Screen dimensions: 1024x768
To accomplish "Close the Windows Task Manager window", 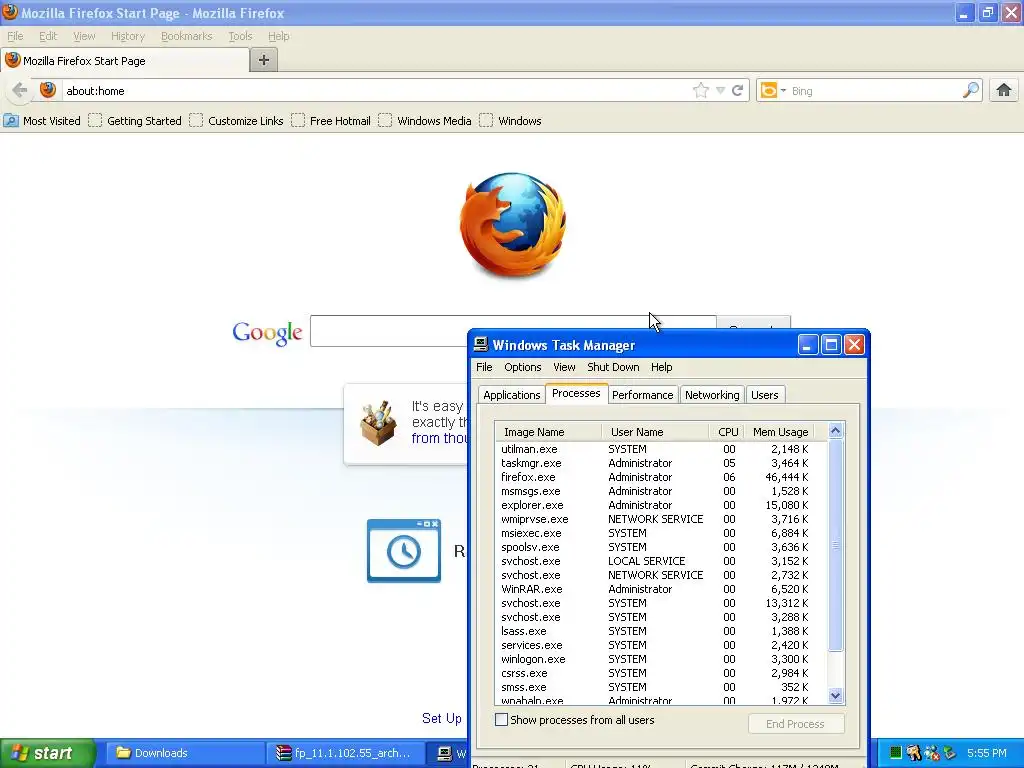I will [x=854, y=345].
